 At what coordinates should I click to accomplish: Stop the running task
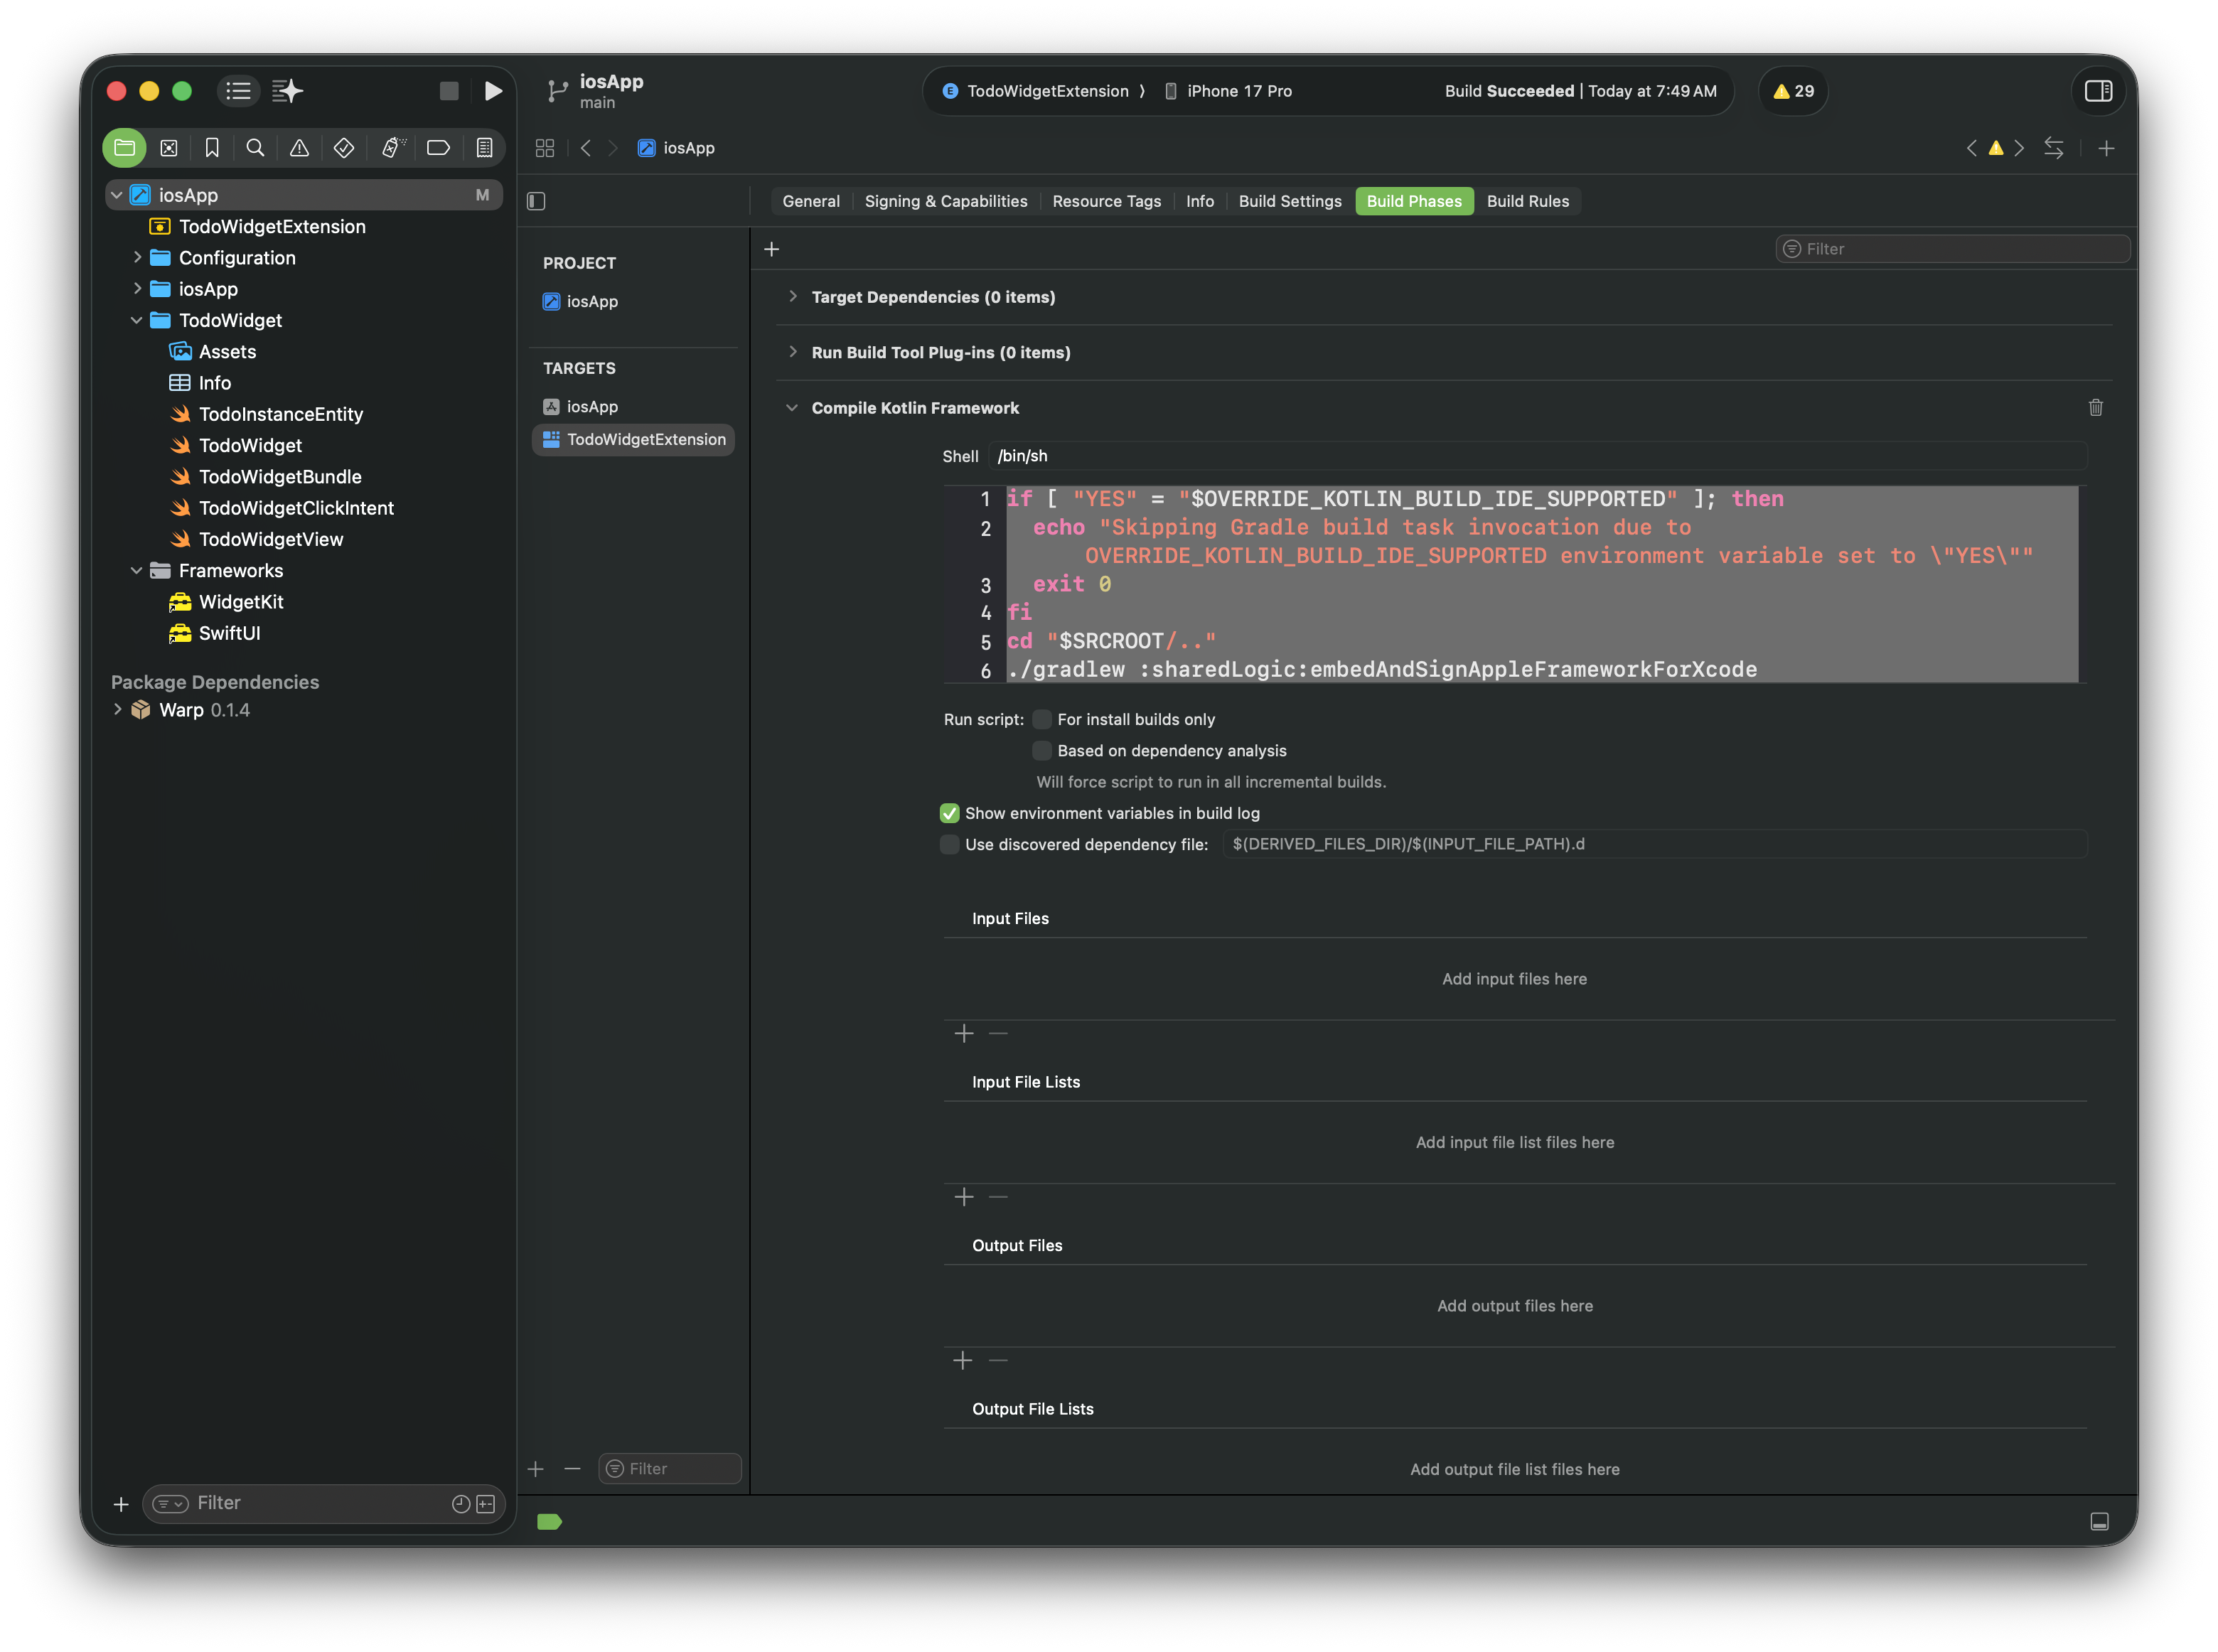[449, 91]
